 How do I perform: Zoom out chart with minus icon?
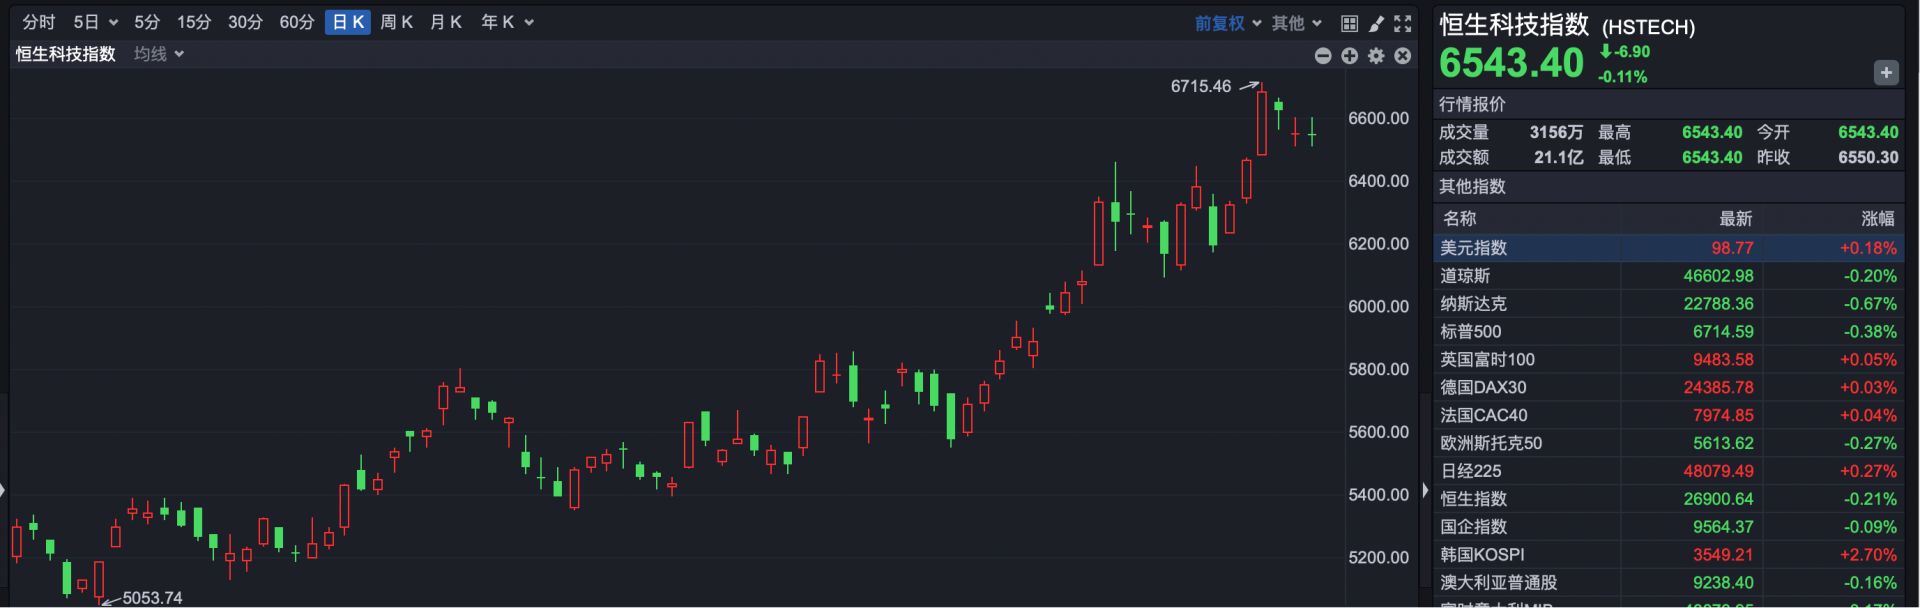pyautogui.click(x=1323, y=56)
